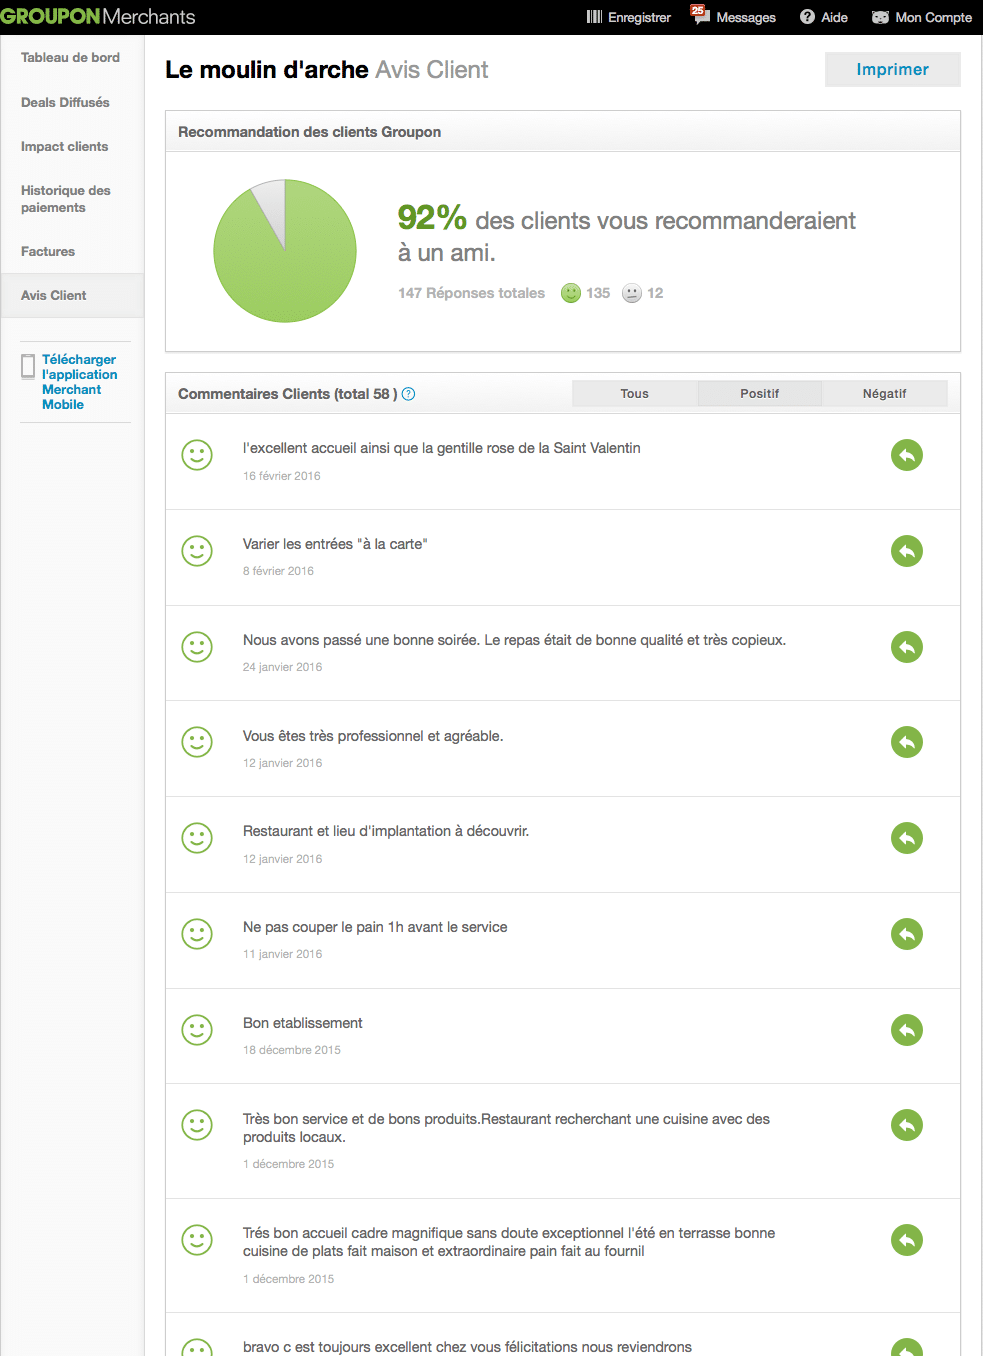Filter comments by Négatif
Viewport: 983px width, 1356px height.
pos(884,394)
